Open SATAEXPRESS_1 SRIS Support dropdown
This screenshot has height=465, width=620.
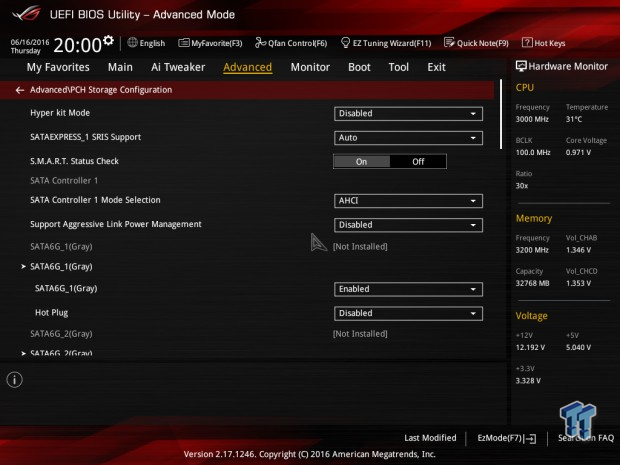click(x=408, y=138)
